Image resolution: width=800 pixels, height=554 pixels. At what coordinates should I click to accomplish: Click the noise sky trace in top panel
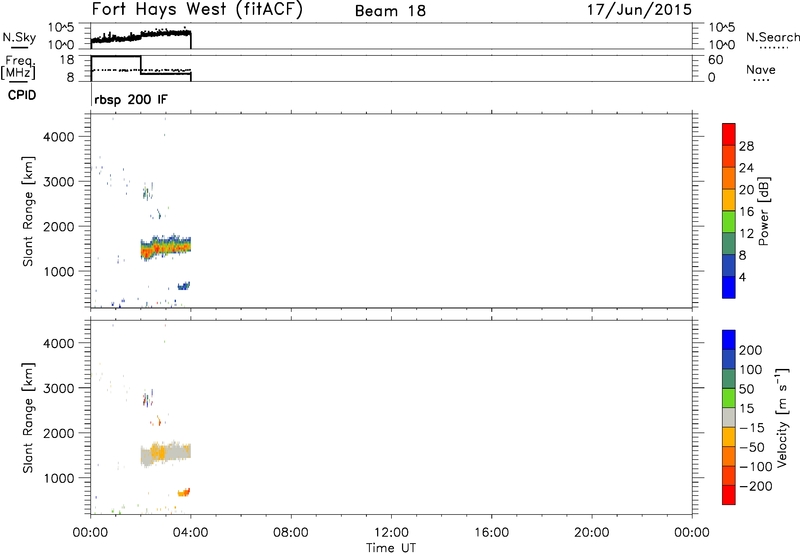(x=141, y=36)
